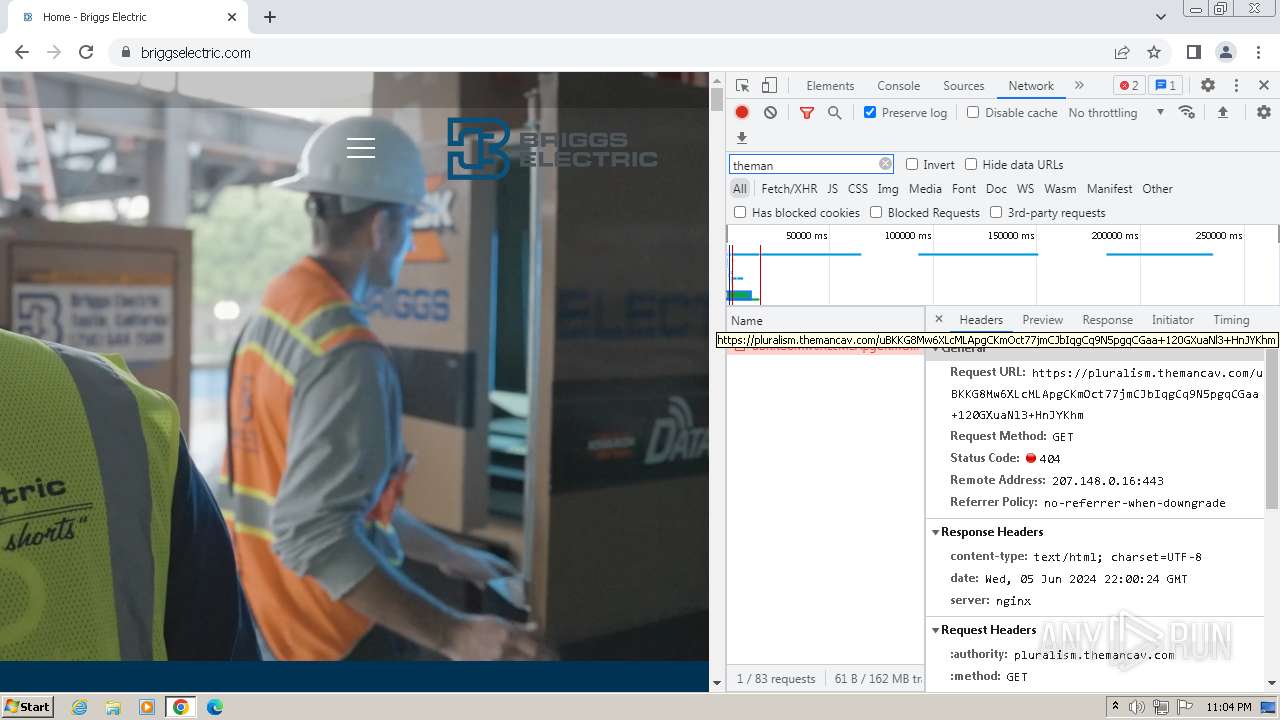Open Internet Explorer from taskbar

79,707
